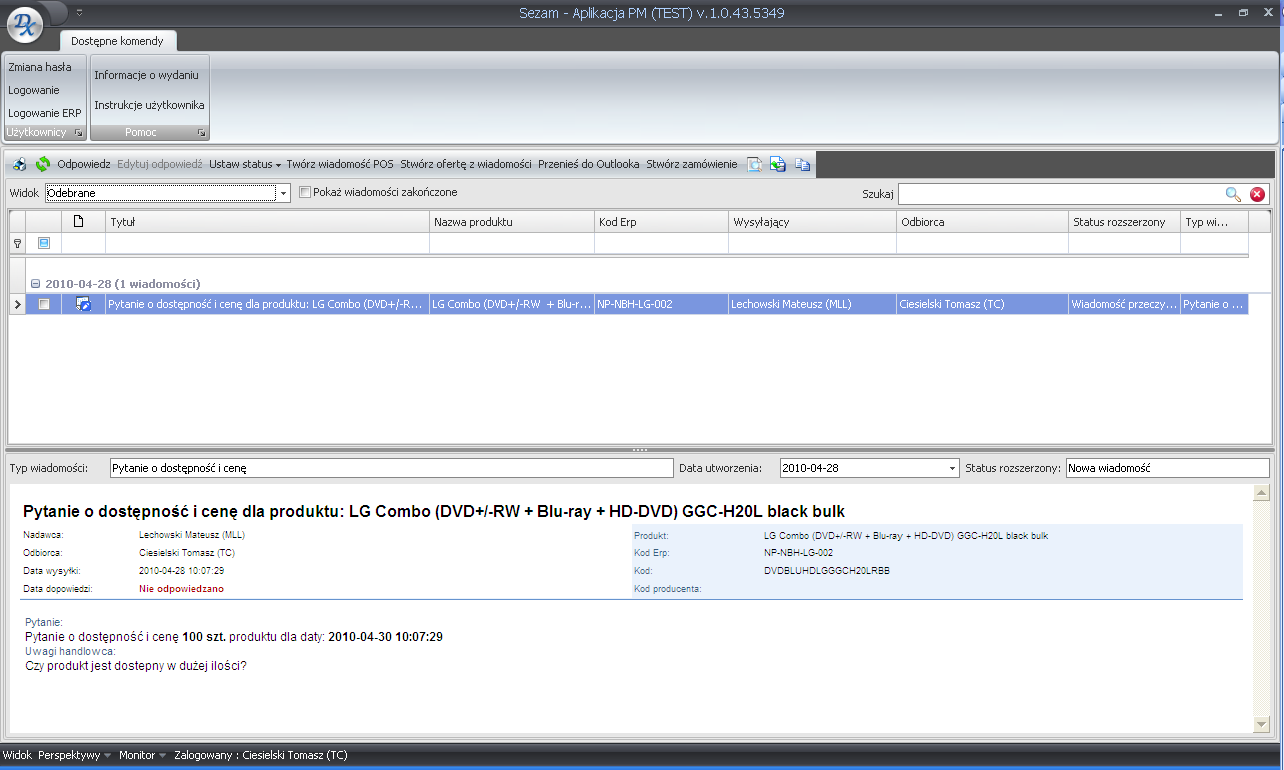
Task: Click 'Nie odpowiedziano' in message details
Action: tap(181, 589)
